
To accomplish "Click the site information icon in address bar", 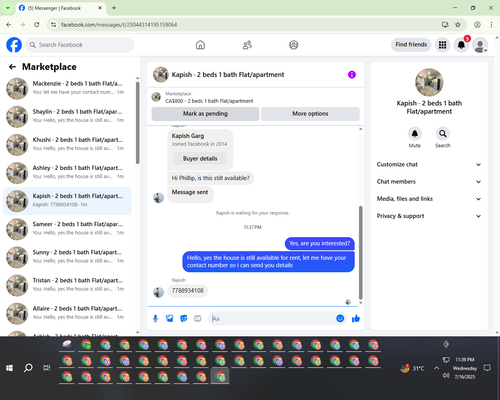I will click(x=53, y=25).
